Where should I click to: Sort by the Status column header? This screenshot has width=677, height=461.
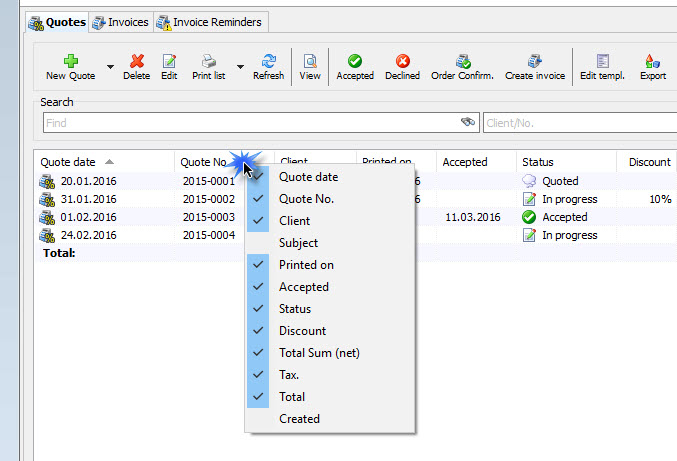coord(537,162)
